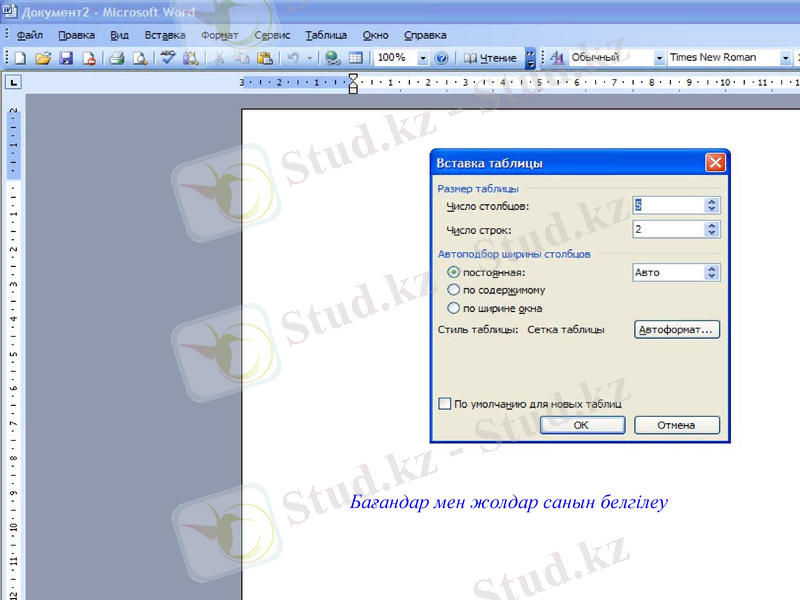Choose по ширине окна column width option
The image size is (800, 600).
pyautogui.click(x=453, y=307)
